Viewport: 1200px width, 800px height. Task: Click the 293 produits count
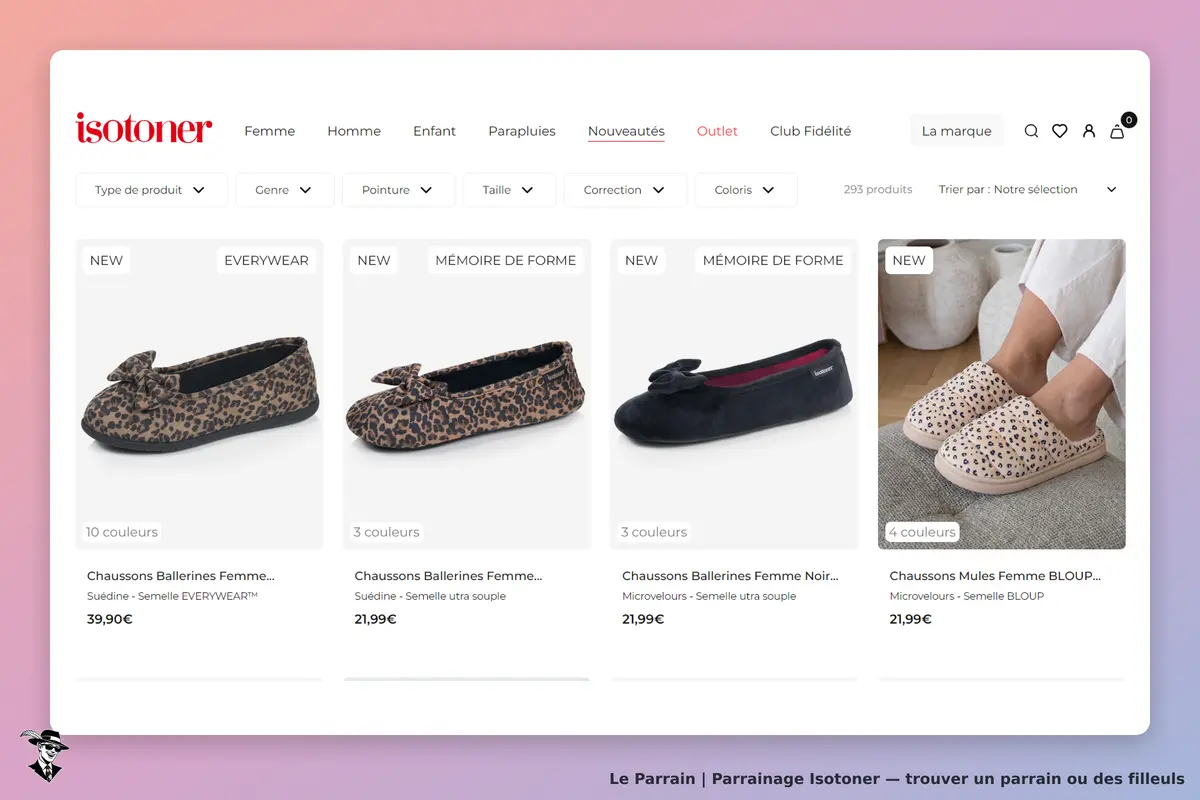878,189
